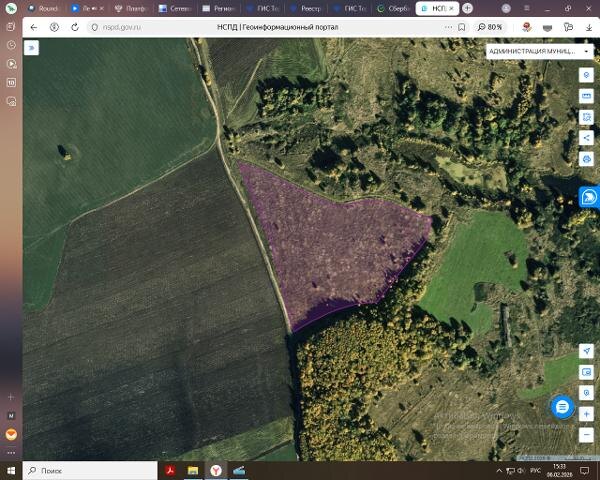
Task: Switch to the Платформа tab
Action: click(x=131, y=8)
